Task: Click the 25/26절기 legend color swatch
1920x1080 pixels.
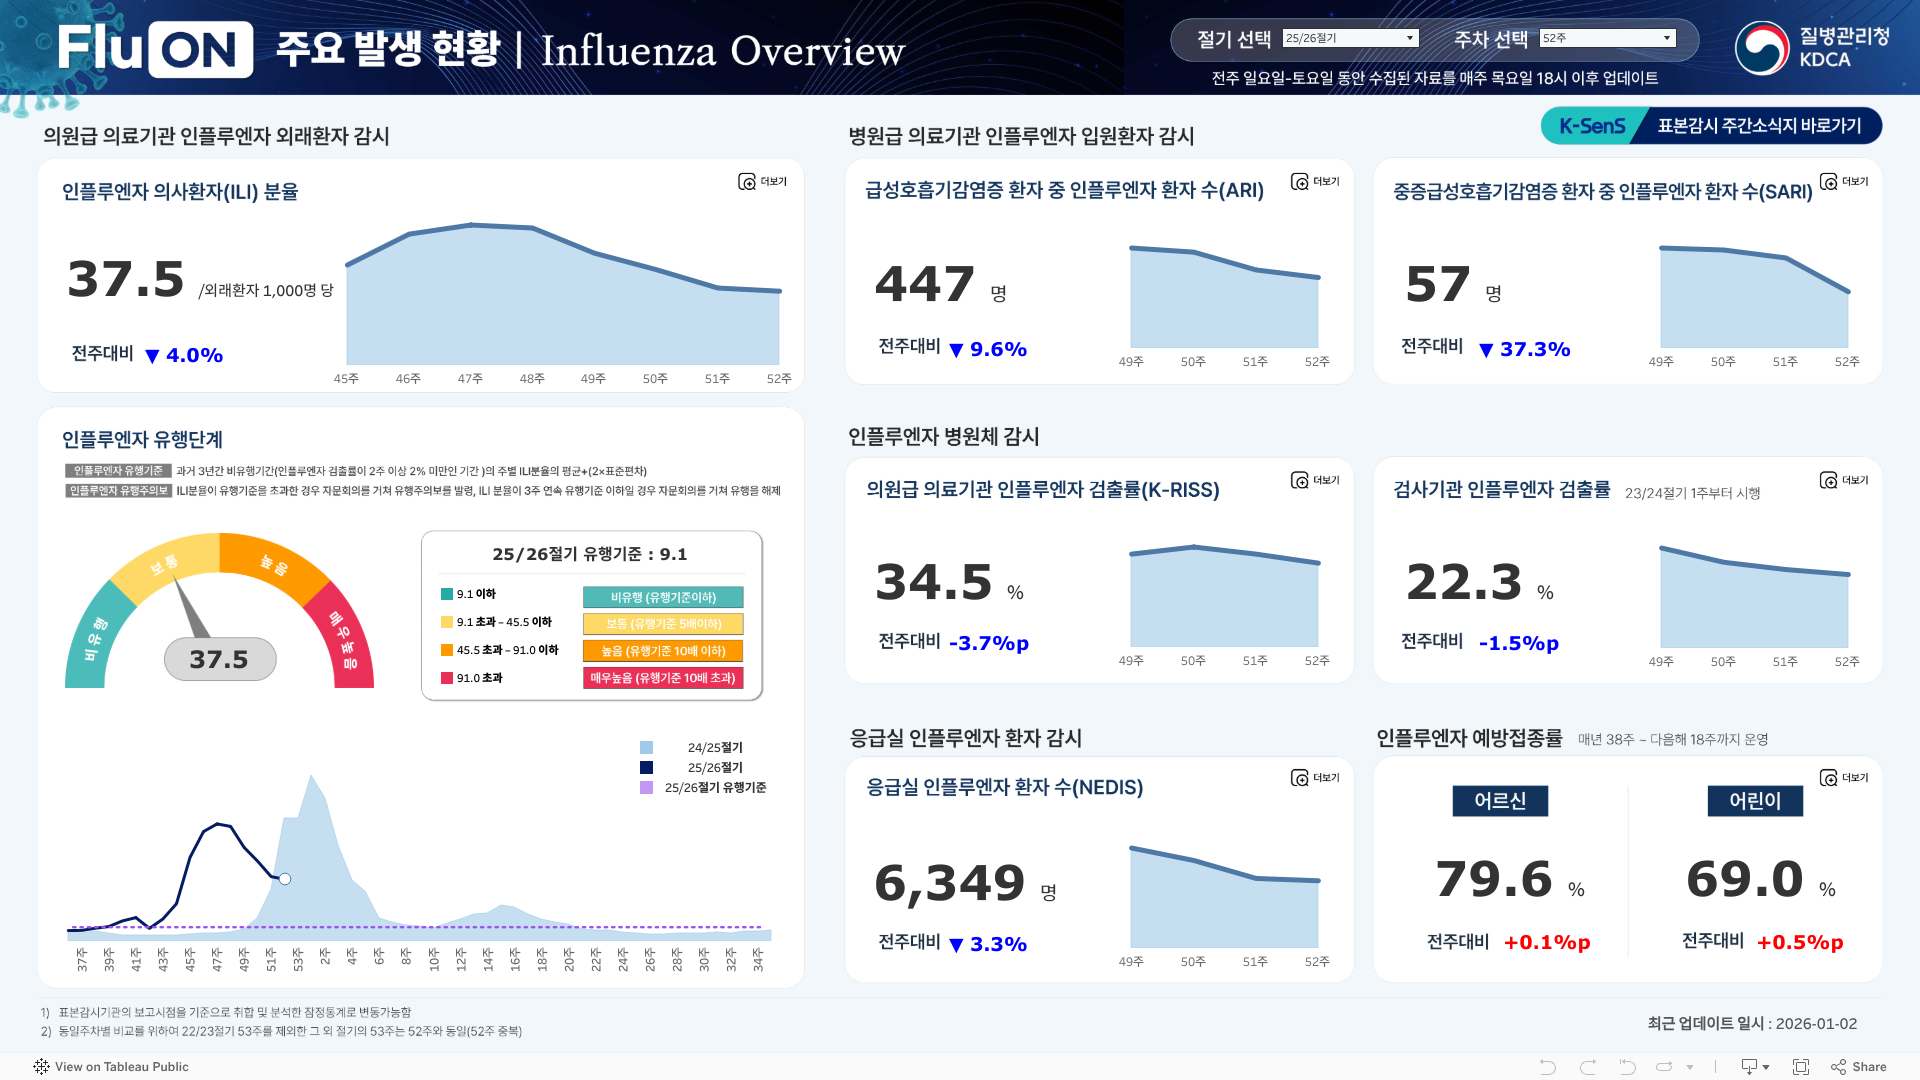Action: coord(646,768)
